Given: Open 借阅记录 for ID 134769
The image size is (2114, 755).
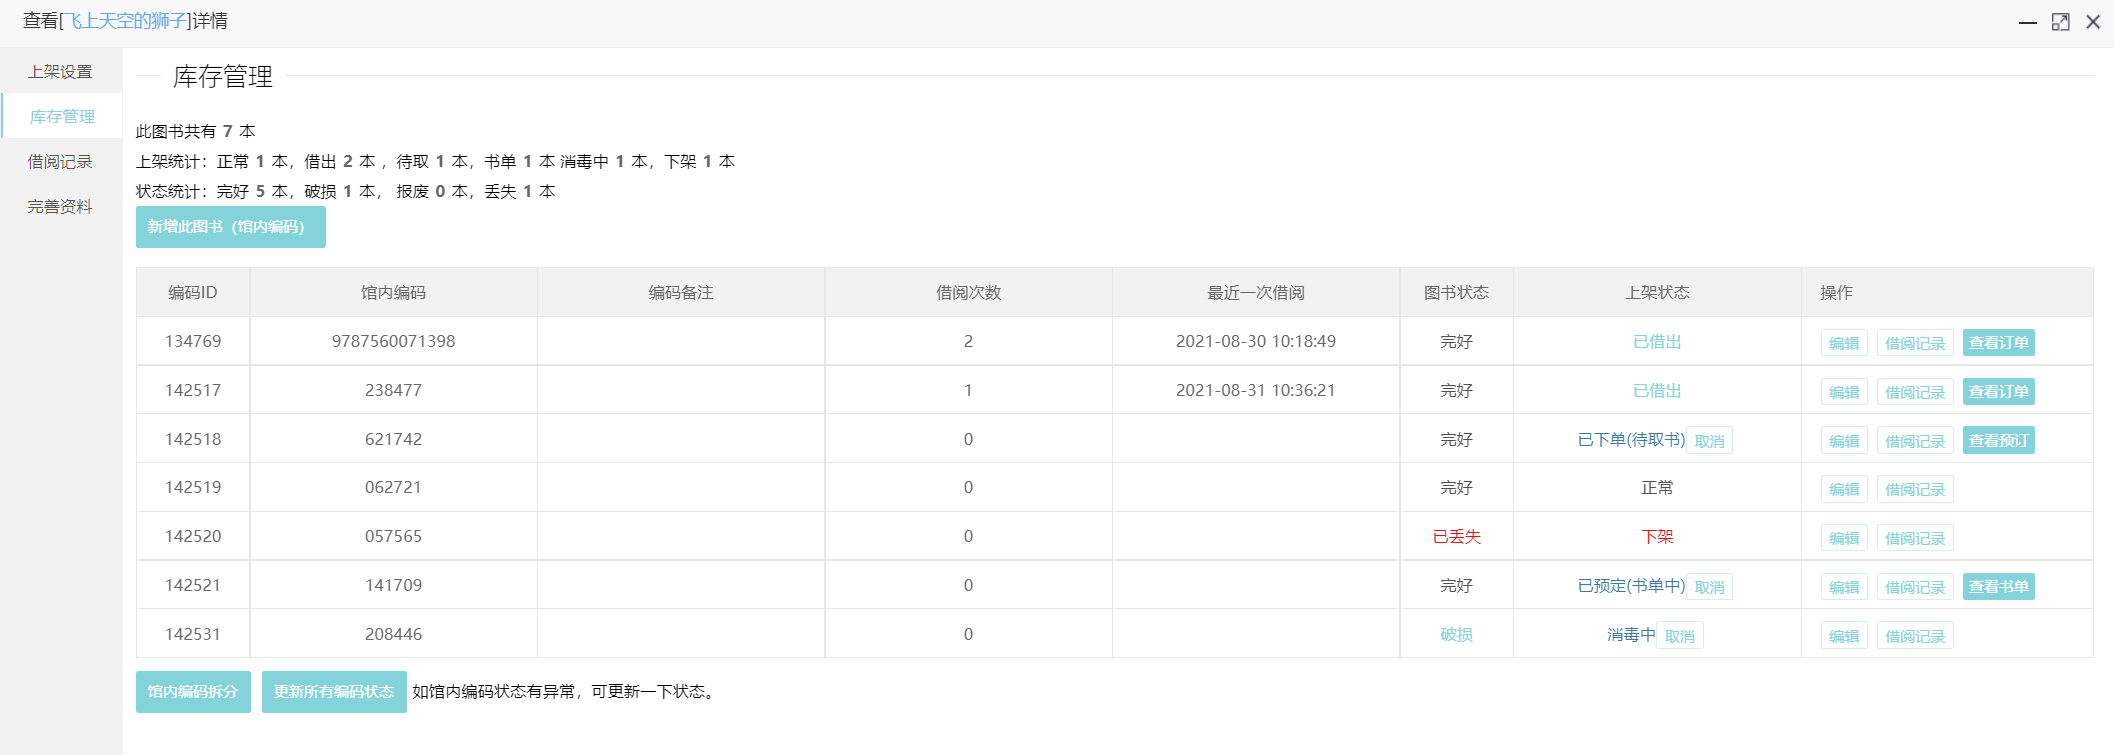Looking at the screenshot, I should click(x=1915, y=343).
